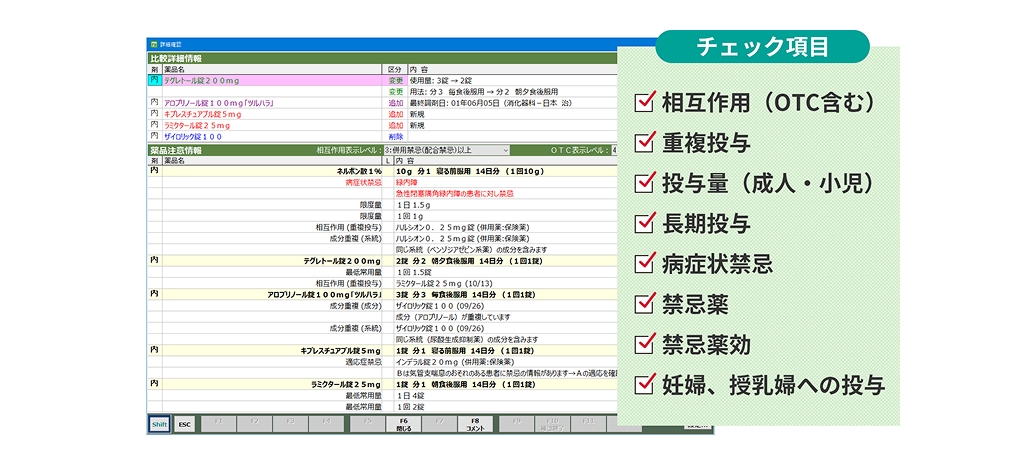The height and width of the screenshot is (465, 1028).
Task: Toggle the 相互作用（OTC含む） checkbox
Action: (x=646, y=102)
